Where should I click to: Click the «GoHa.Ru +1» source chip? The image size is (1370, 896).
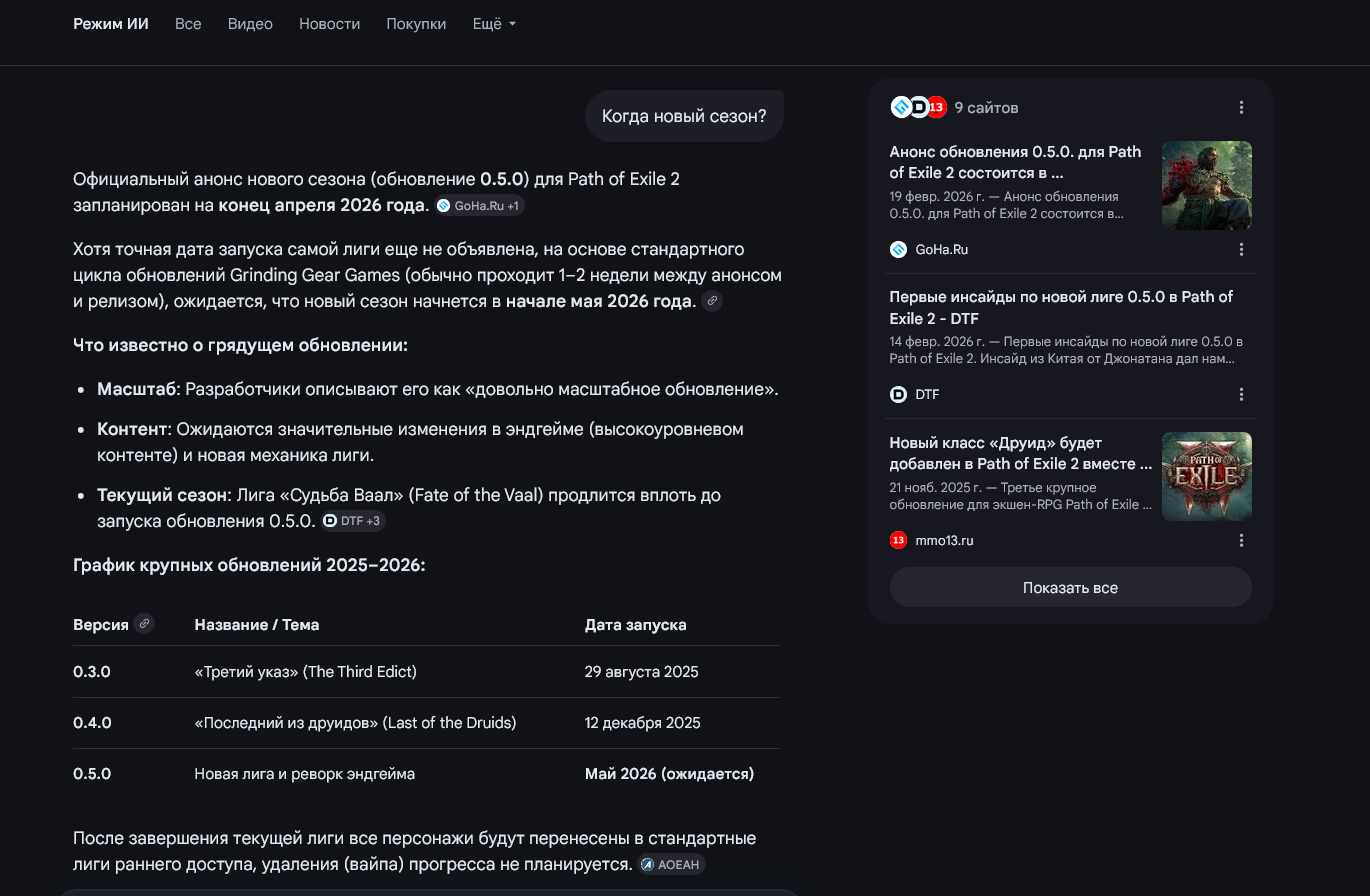(479, 206)
